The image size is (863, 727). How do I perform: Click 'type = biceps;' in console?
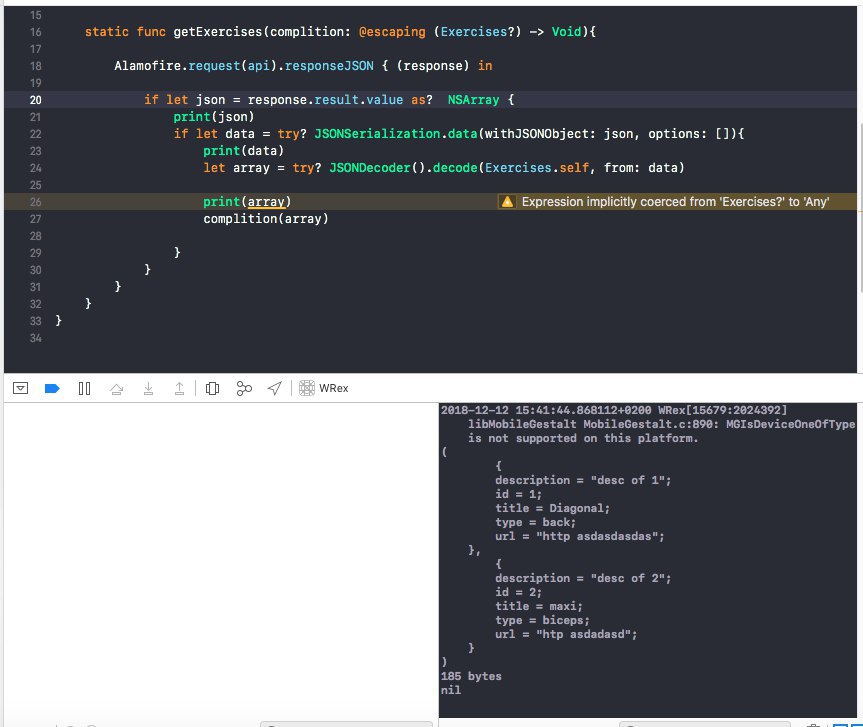tap(542, 620)
